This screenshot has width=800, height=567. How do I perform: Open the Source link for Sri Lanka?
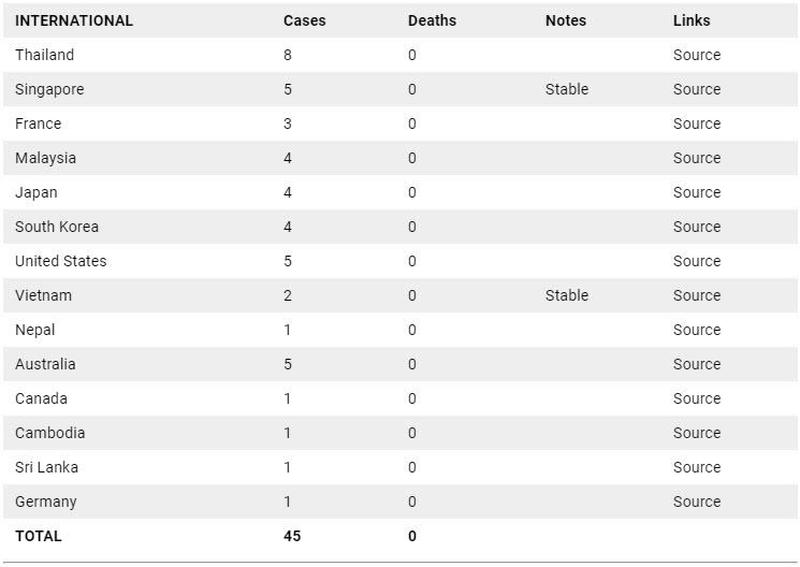[696, 467]
